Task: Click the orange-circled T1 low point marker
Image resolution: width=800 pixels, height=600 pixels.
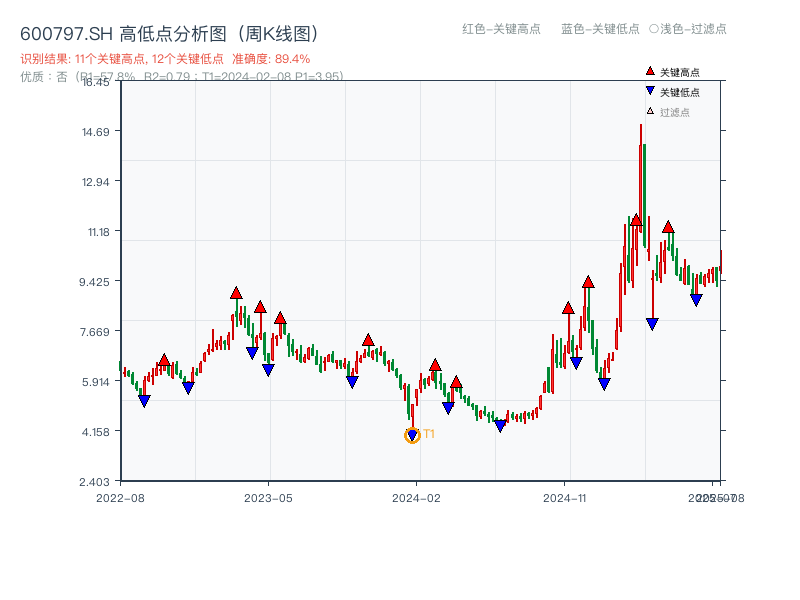Action: pos(412,435)
